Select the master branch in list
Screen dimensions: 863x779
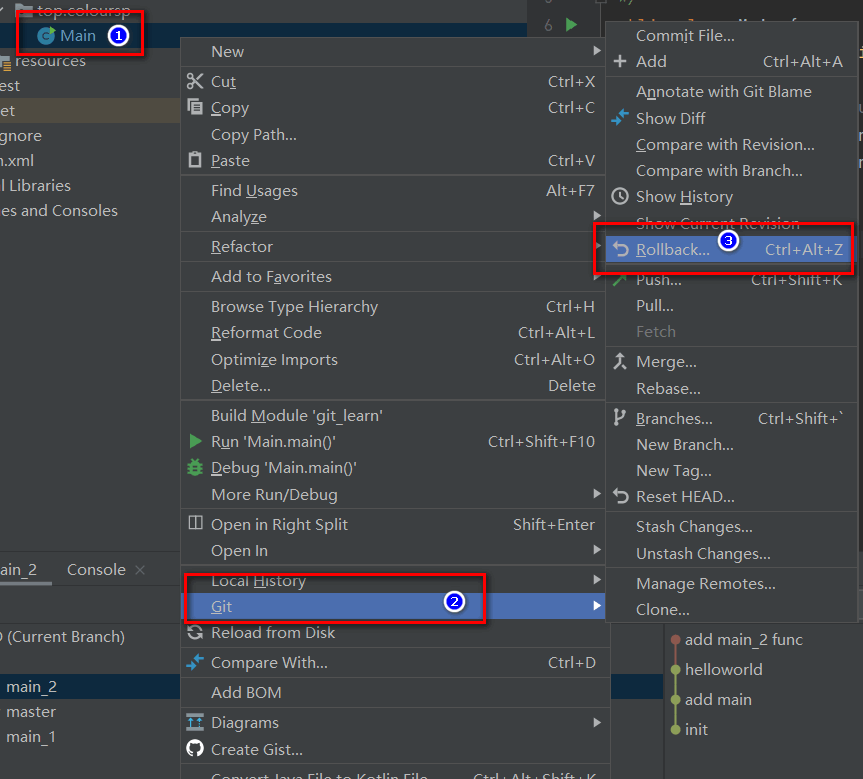point(31,712)
